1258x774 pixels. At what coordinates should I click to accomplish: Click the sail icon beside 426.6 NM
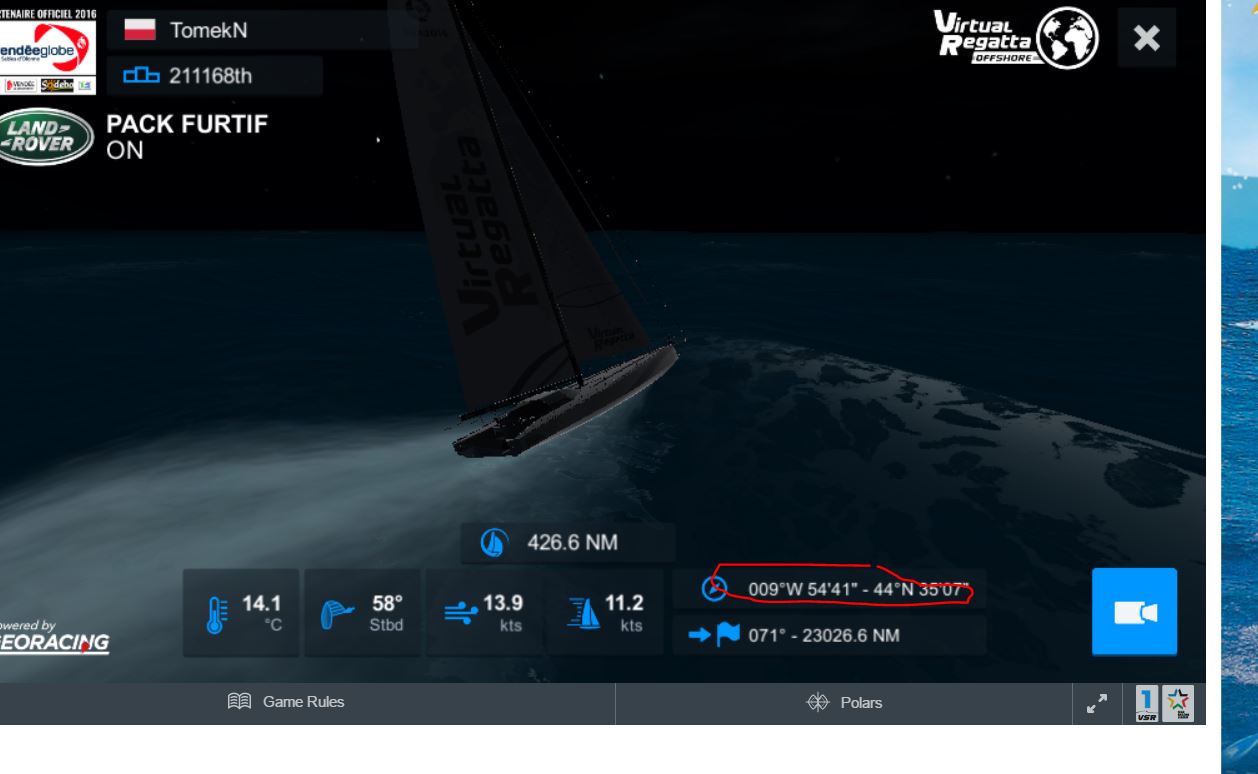click(494, 543)
